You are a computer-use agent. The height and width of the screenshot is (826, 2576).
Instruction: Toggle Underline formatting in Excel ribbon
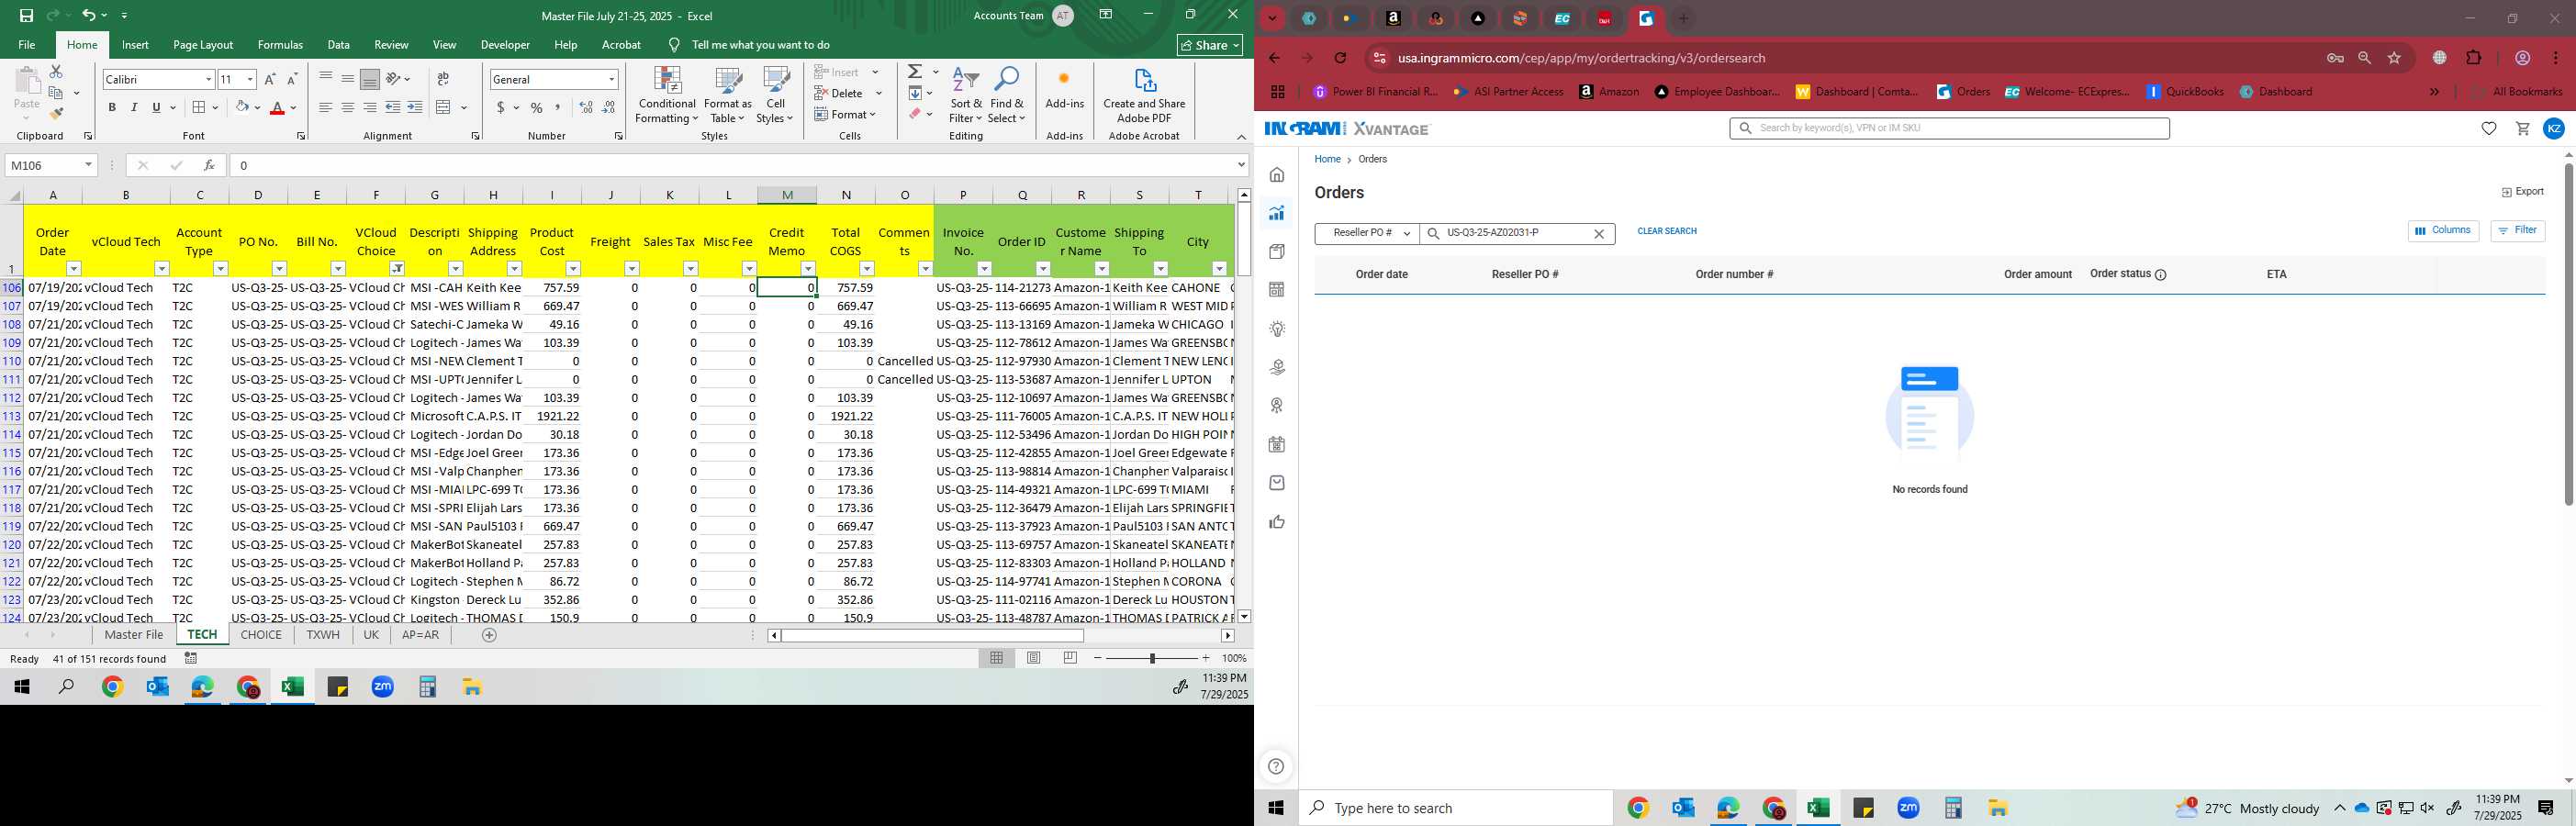click(156, 107)
